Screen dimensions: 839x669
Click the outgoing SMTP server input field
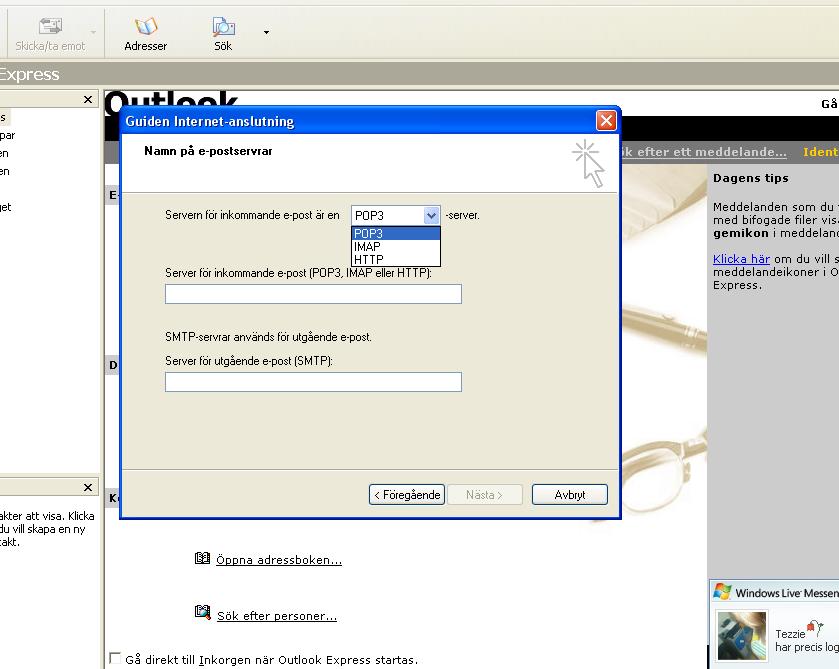coord(314,382)
